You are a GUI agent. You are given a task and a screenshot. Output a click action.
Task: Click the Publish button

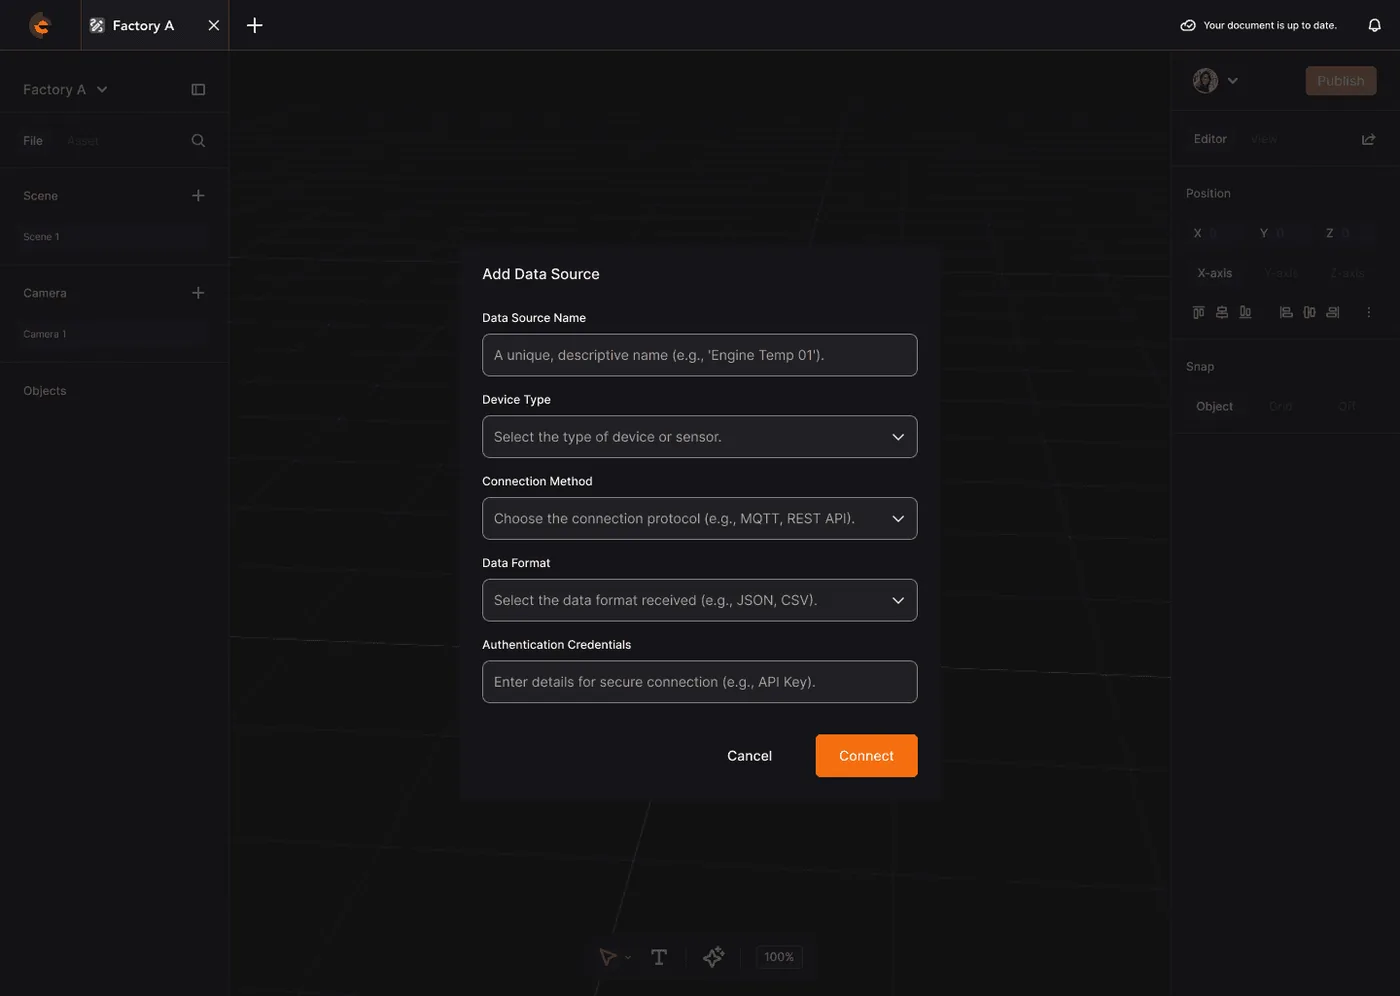point(1340,81)
